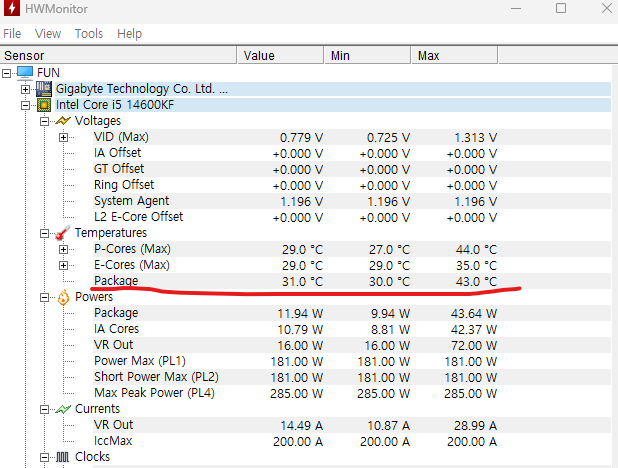Click the Min column header
The image size is (618, 468).
click(x=368, y=55)
